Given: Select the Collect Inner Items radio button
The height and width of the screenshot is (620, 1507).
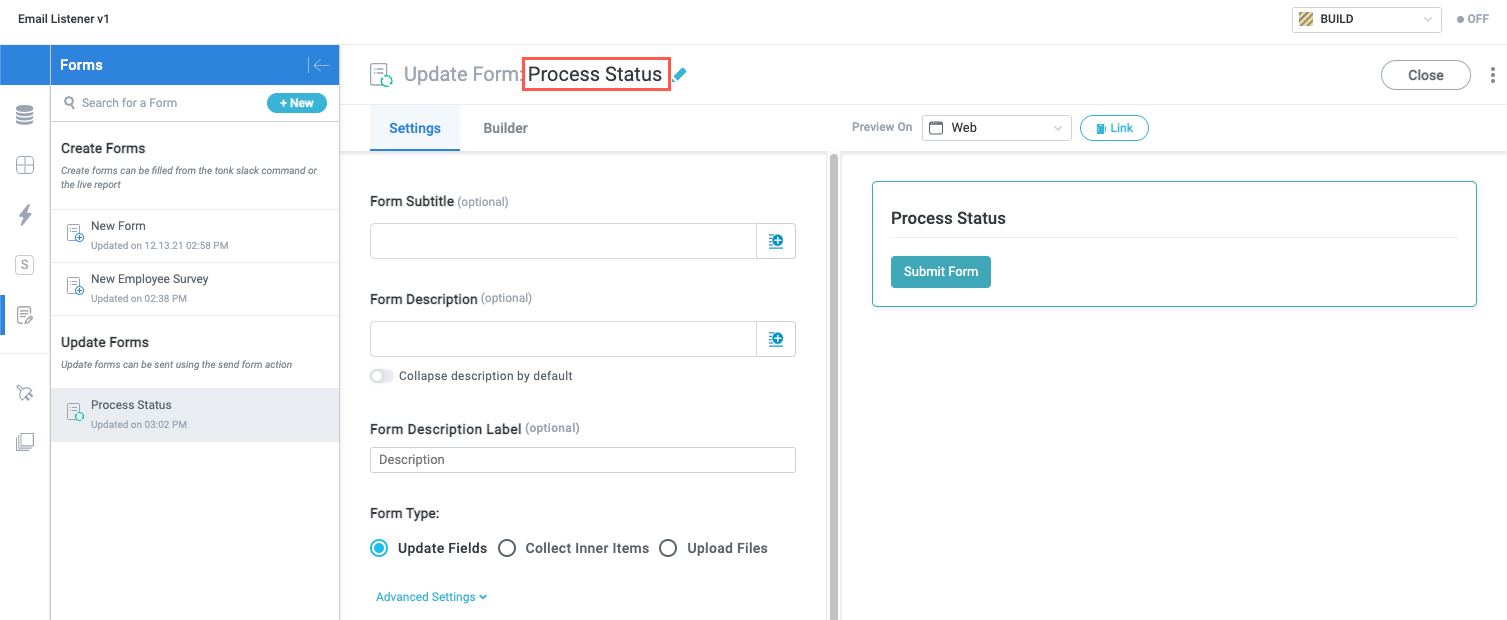Looking at the screenshot, I should [507, 548].
